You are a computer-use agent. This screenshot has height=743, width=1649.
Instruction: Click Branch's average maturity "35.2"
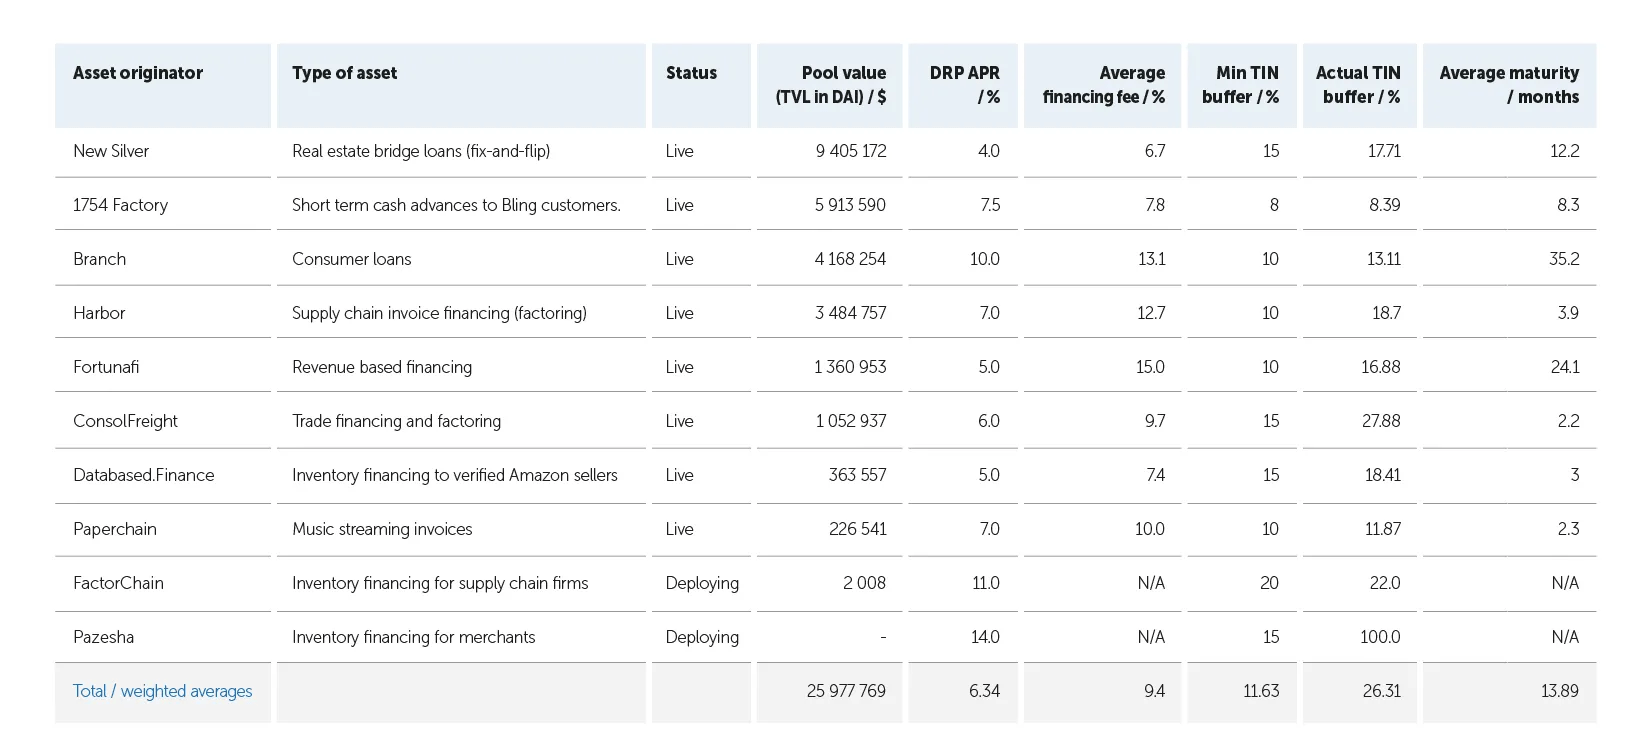click(x=1564, y=259)
